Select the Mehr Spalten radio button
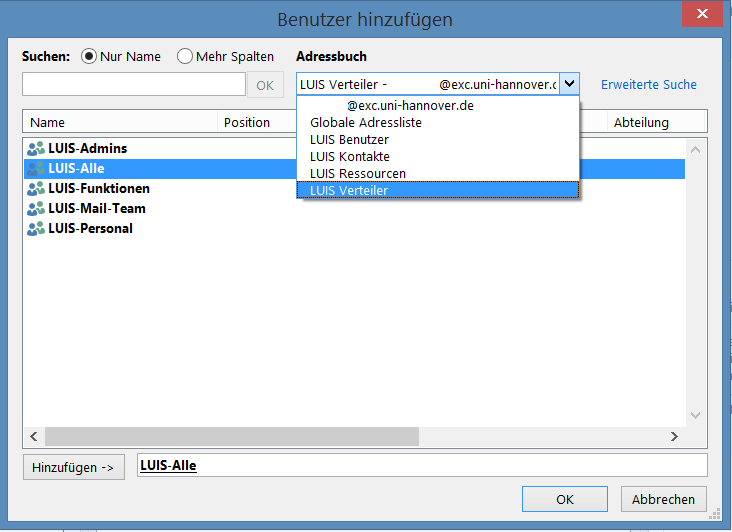 tap(185, 56)
